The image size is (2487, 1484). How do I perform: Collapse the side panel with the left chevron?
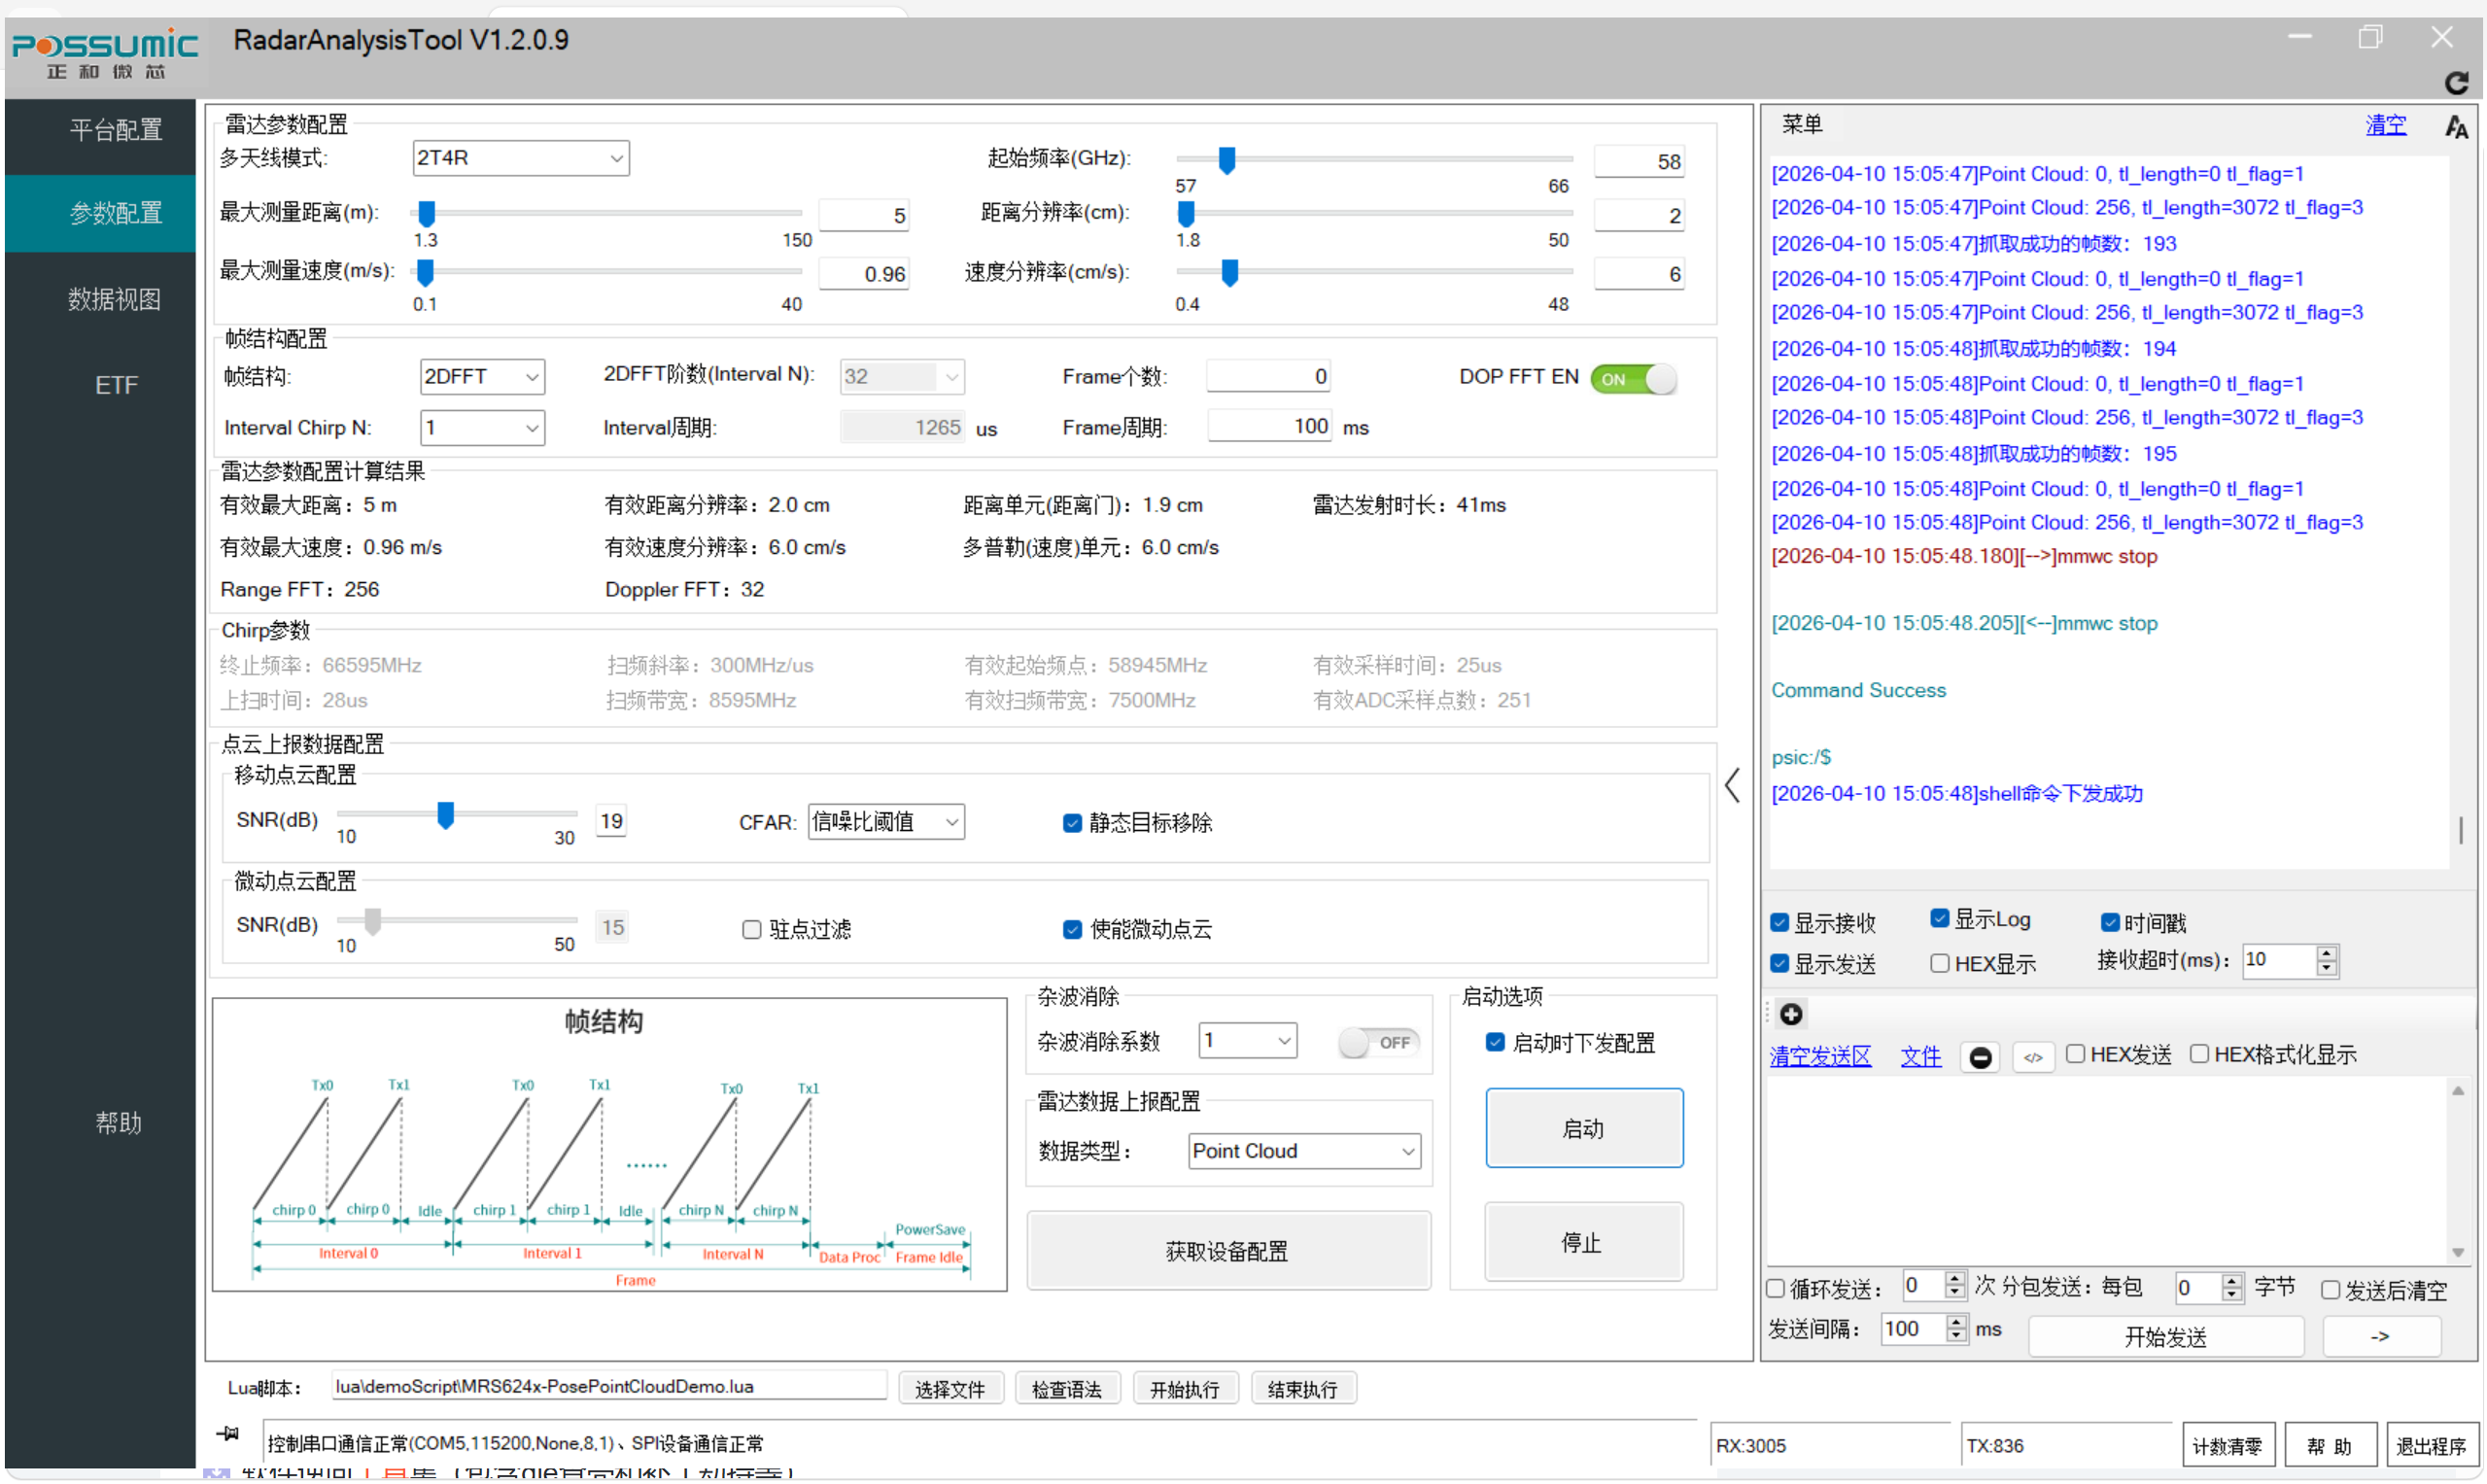(x=1733, y=785)
